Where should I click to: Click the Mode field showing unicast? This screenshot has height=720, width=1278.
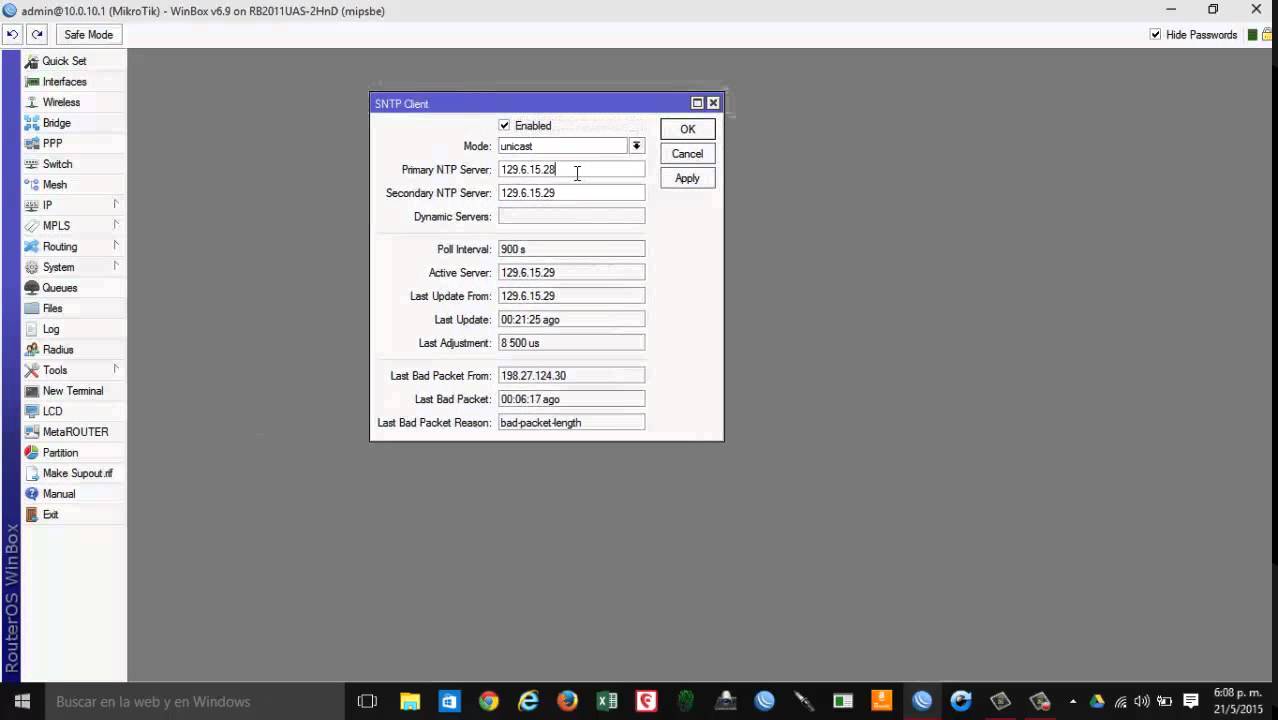coord(562,146)
